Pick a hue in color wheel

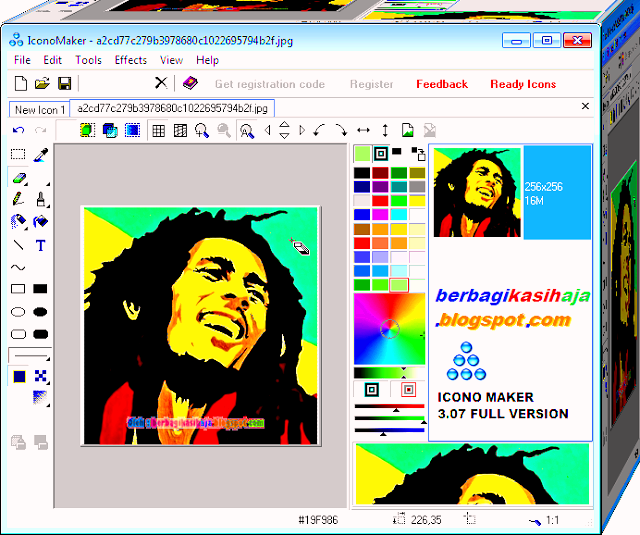389,329
